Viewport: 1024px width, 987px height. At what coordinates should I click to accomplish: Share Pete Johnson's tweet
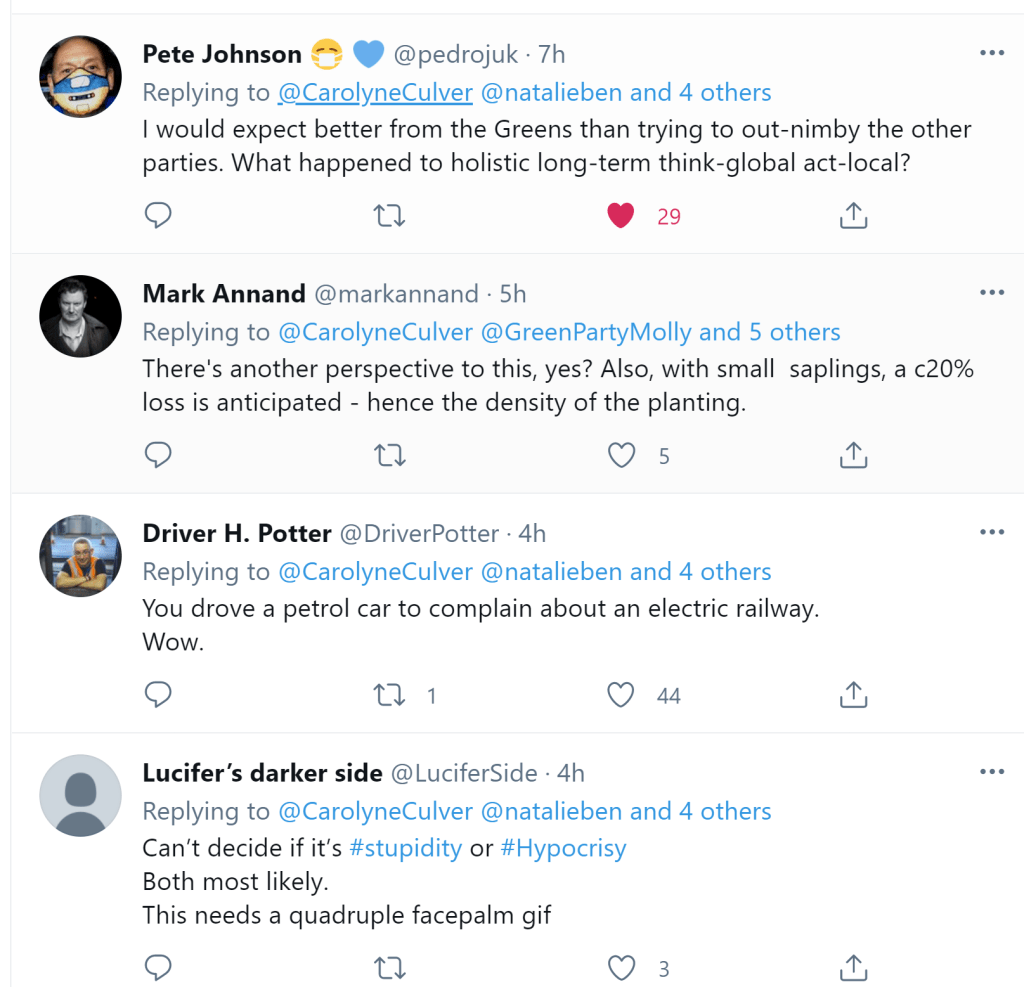click(x=852, y=216)
